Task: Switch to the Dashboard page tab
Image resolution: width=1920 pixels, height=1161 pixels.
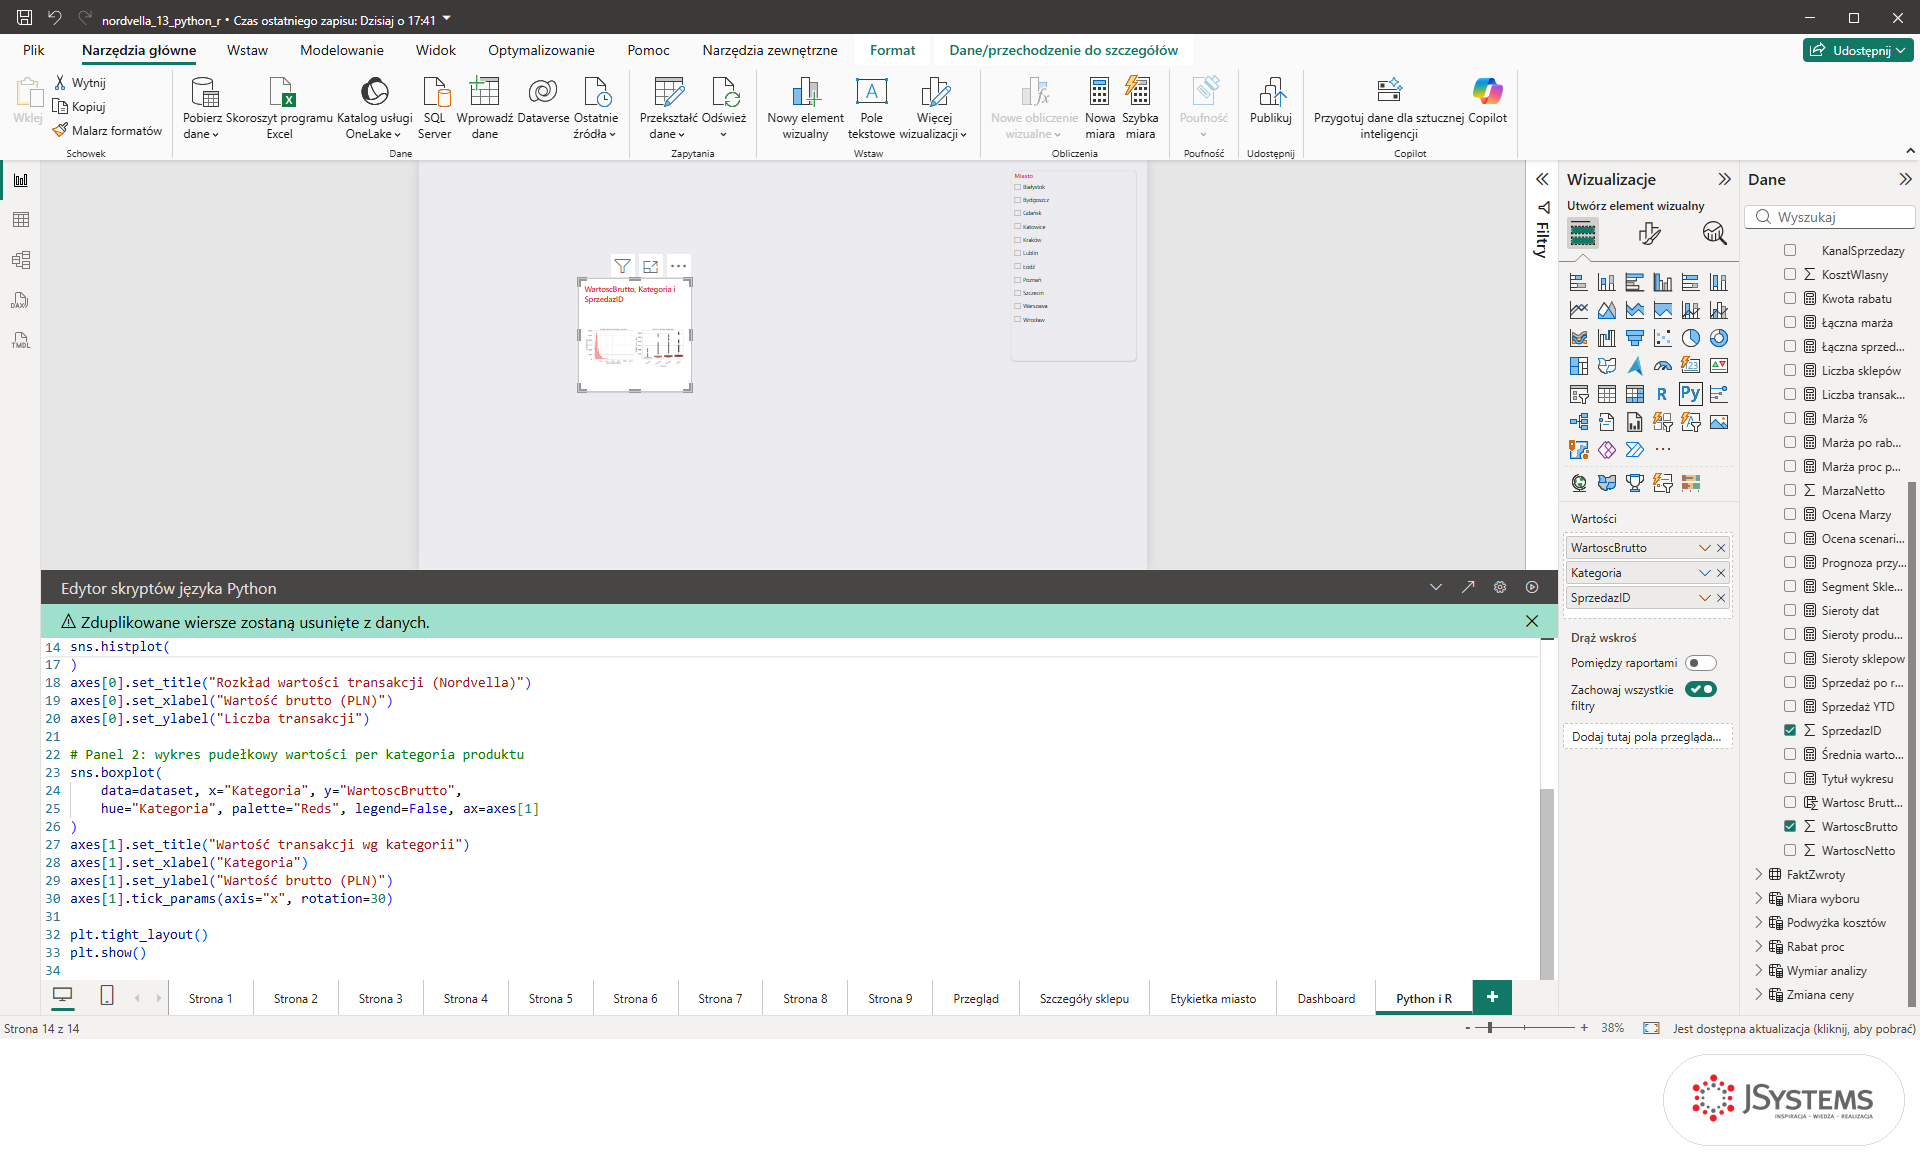Action: [1326, 998]
